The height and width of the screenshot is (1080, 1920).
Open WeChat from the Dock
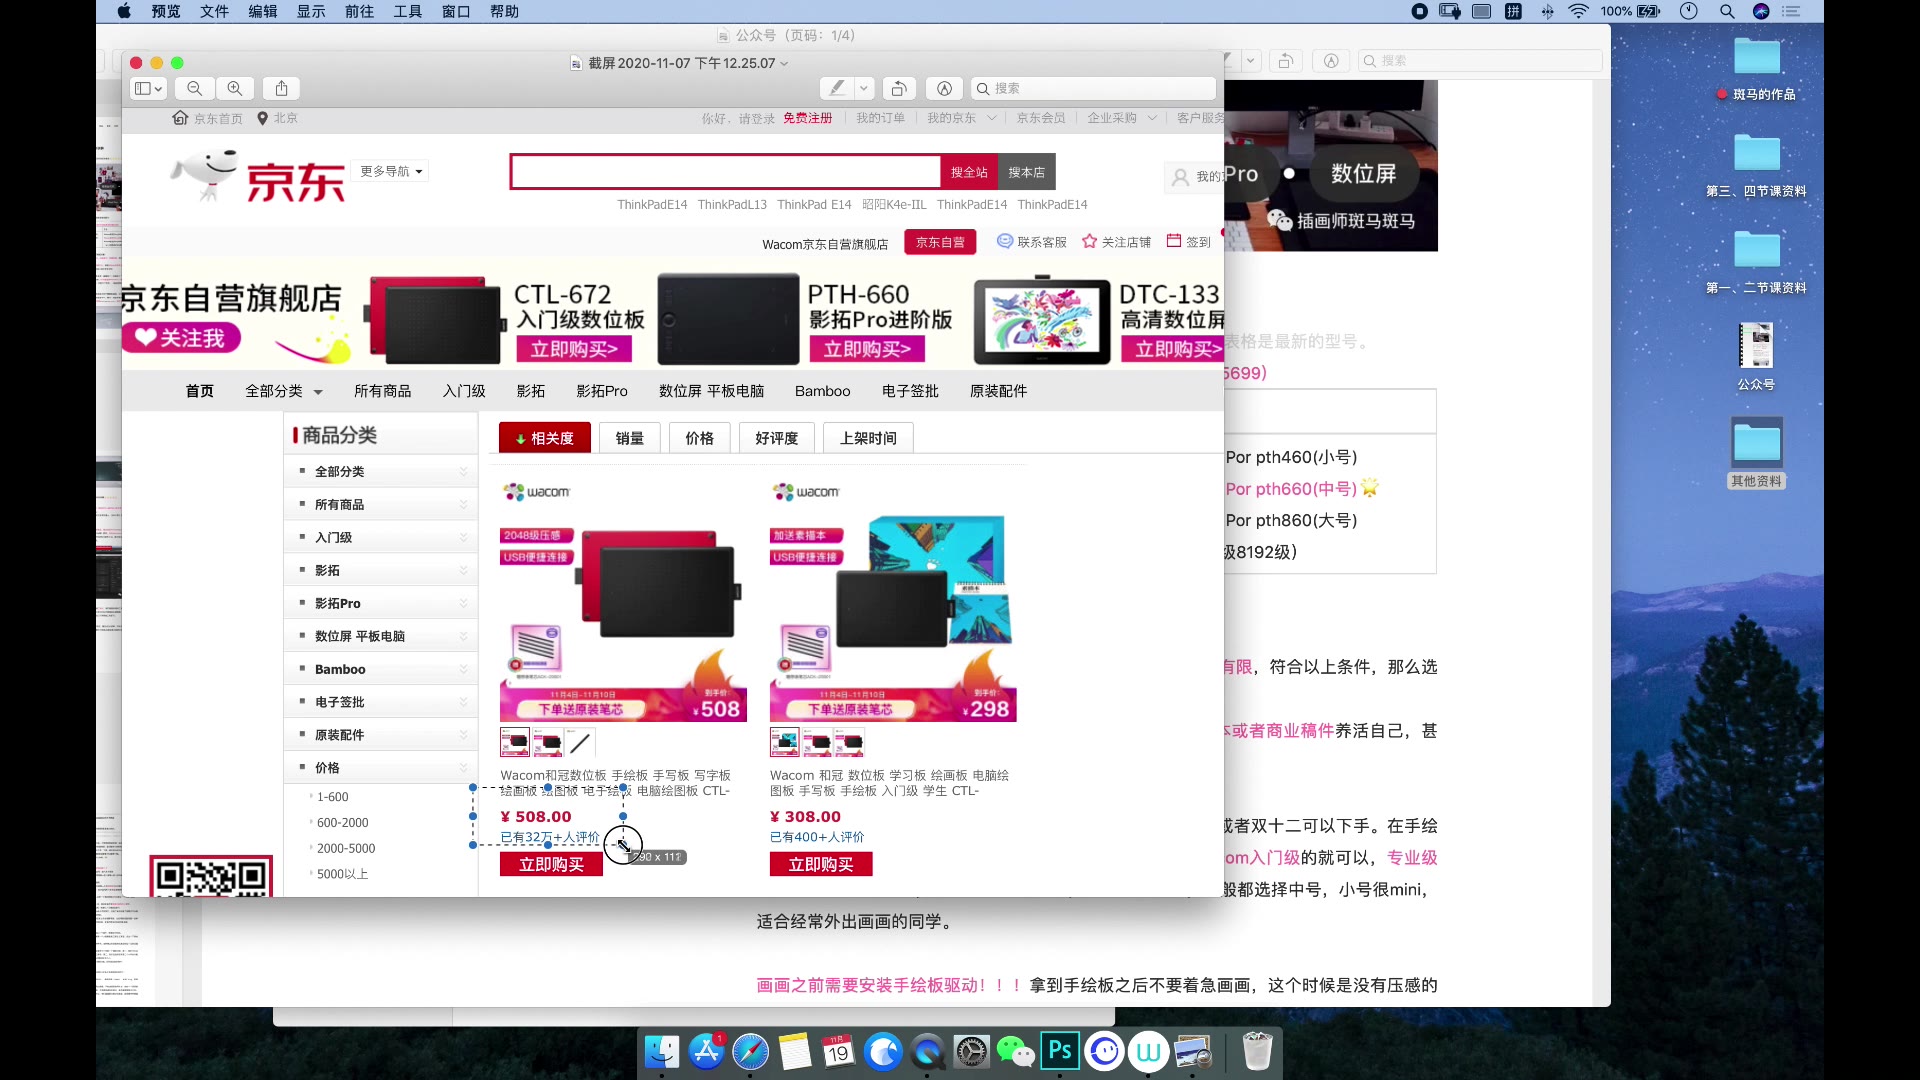1015,1051
